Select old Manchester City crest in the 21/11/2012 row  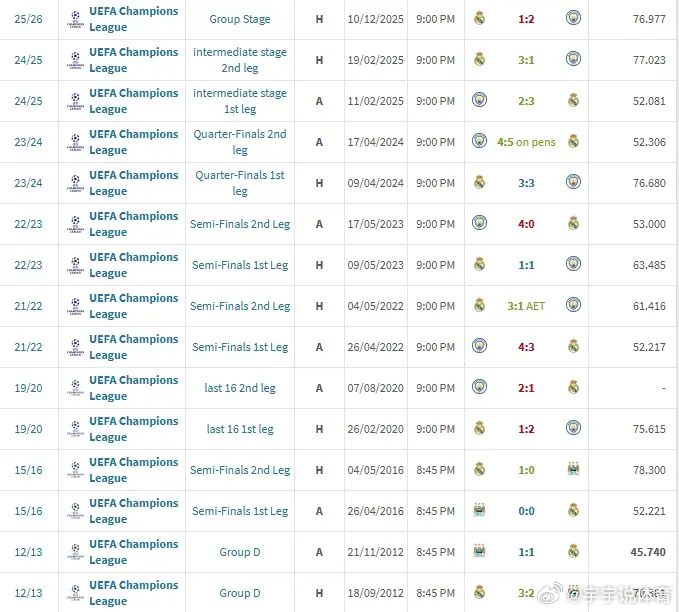[x=479, y=551]
